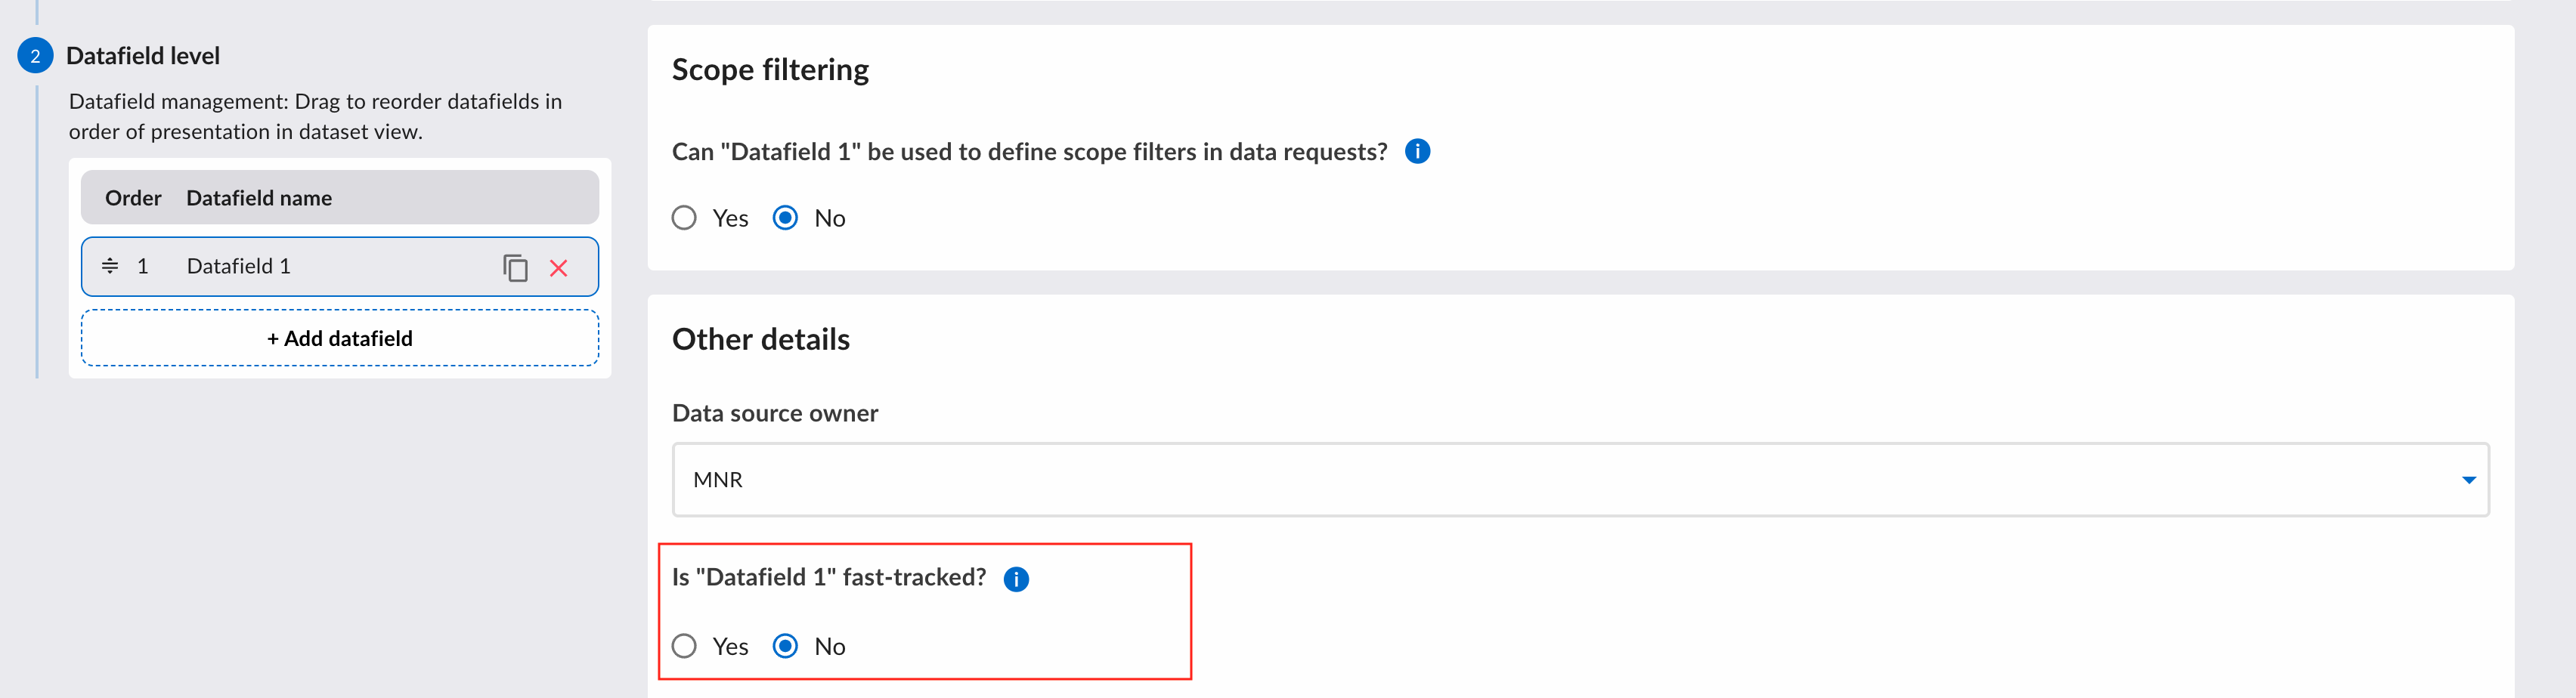2576x698 pixels.
Task: Click the Datafield name column header
Action: (x=259, y=198)
